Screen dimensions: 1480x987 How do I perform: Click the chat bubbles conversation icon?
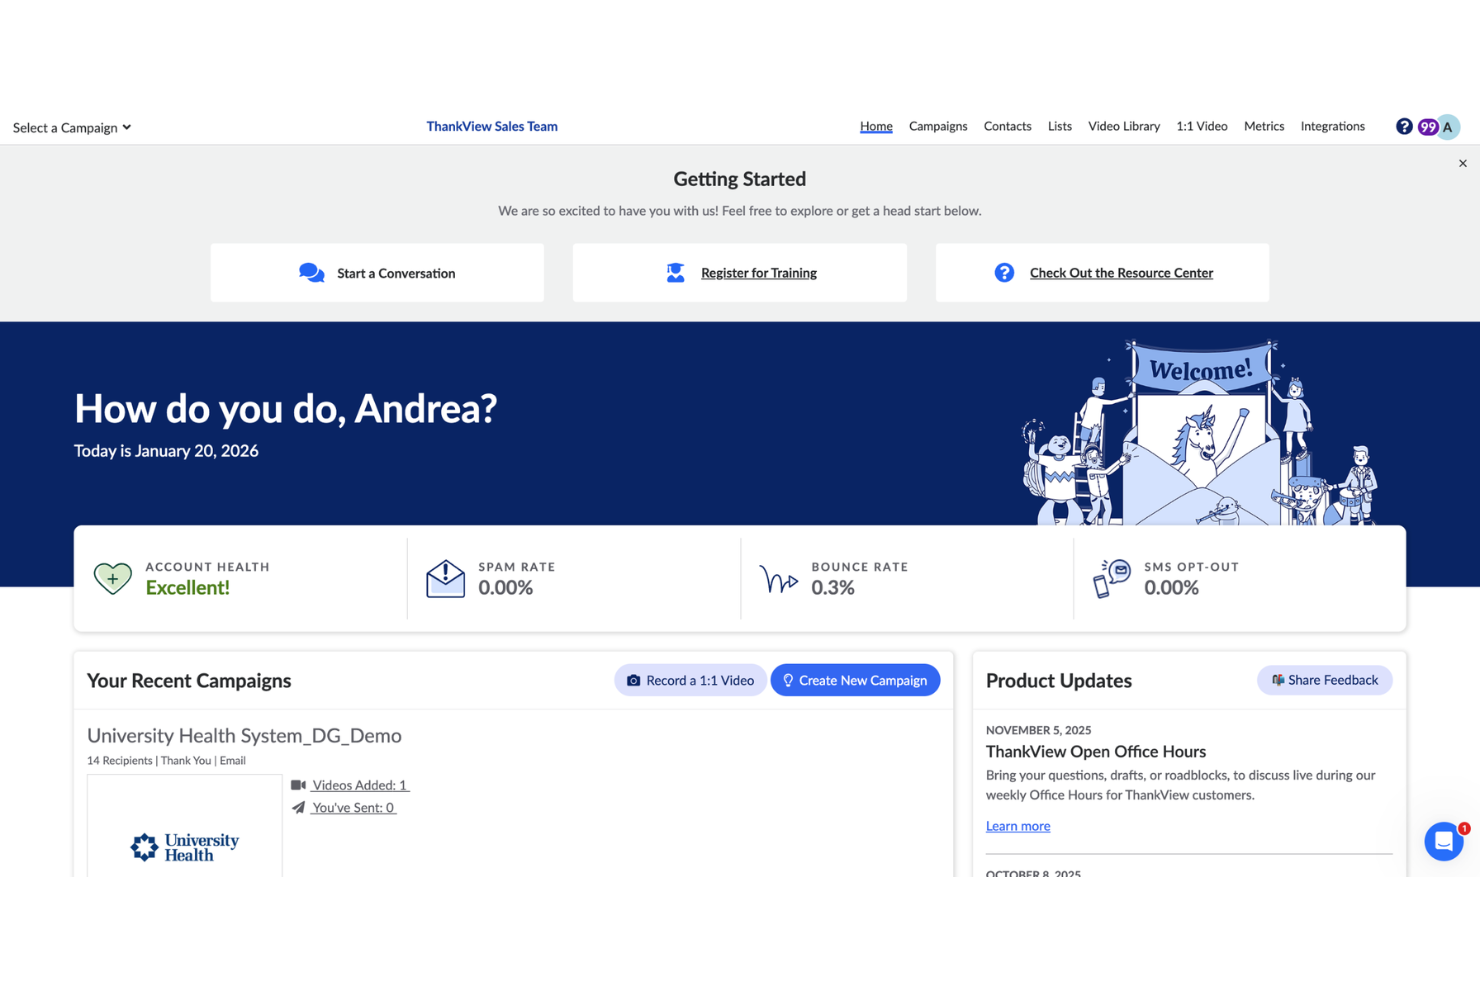[311, 273]
